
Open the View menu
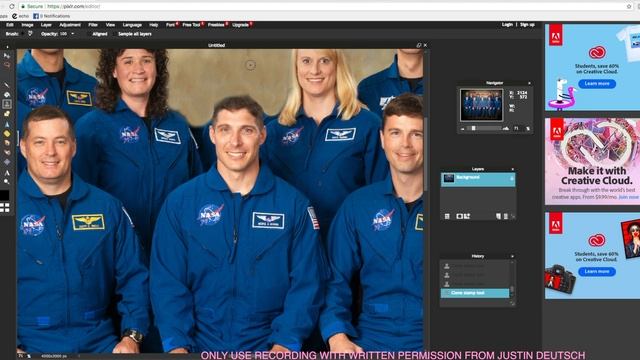tap(110, 25)
